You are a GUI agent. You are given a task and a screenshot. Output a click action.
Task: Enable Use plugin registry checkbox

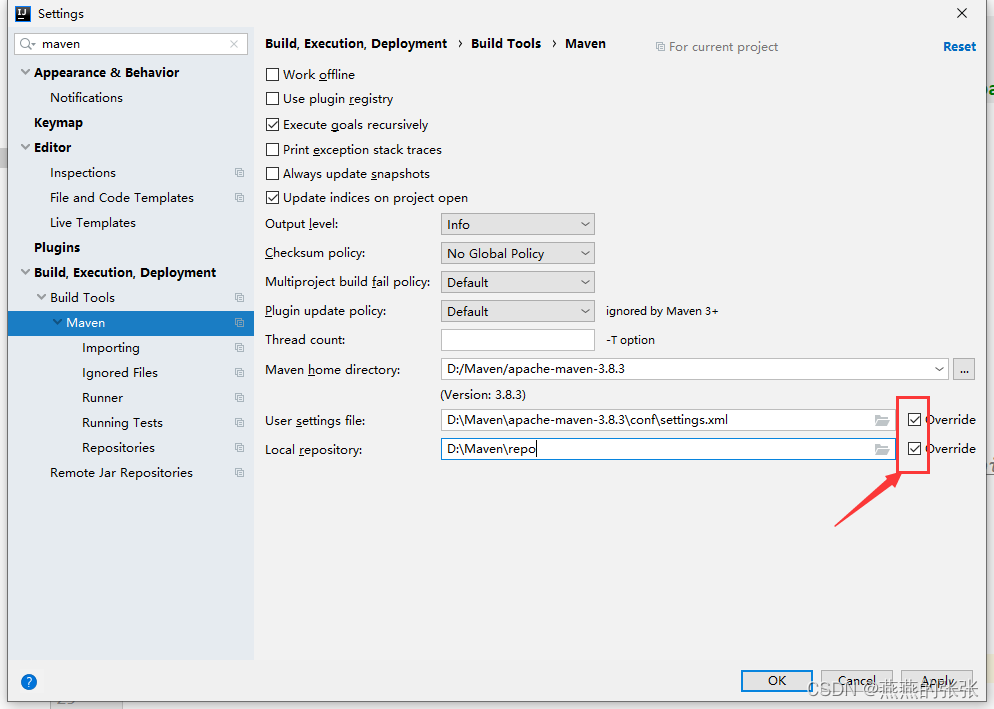pyautogui.click(x=272, y=98)
